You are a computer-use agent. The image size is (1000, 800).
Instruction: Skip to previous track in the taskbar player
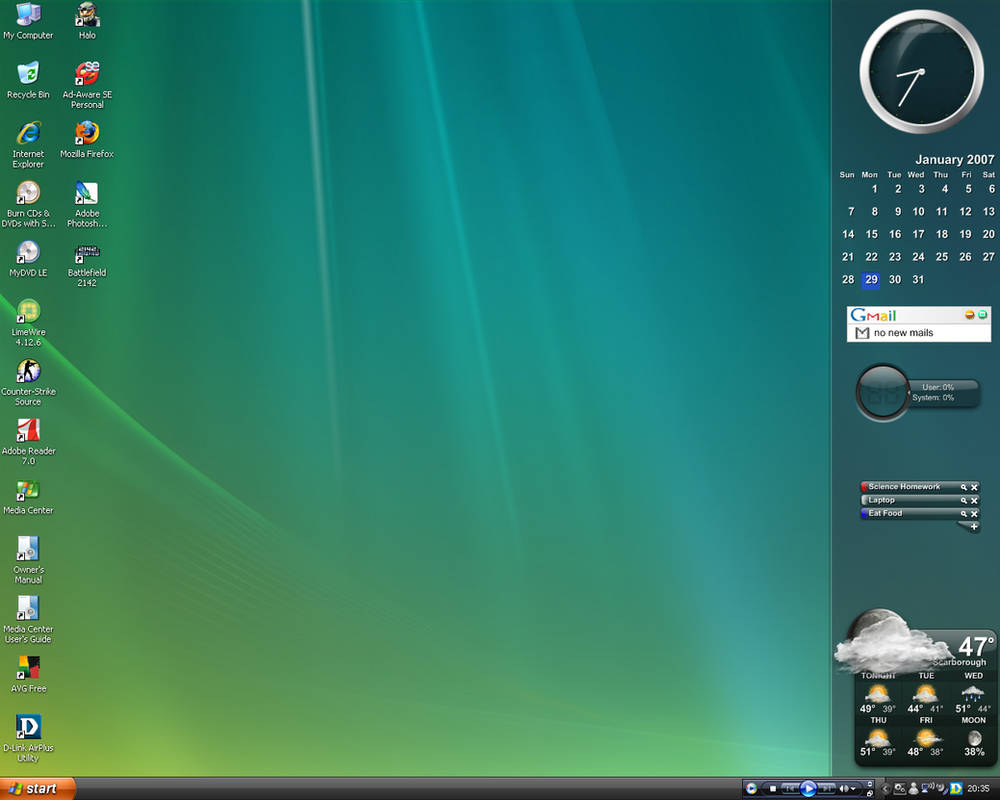tap(790, 789)
